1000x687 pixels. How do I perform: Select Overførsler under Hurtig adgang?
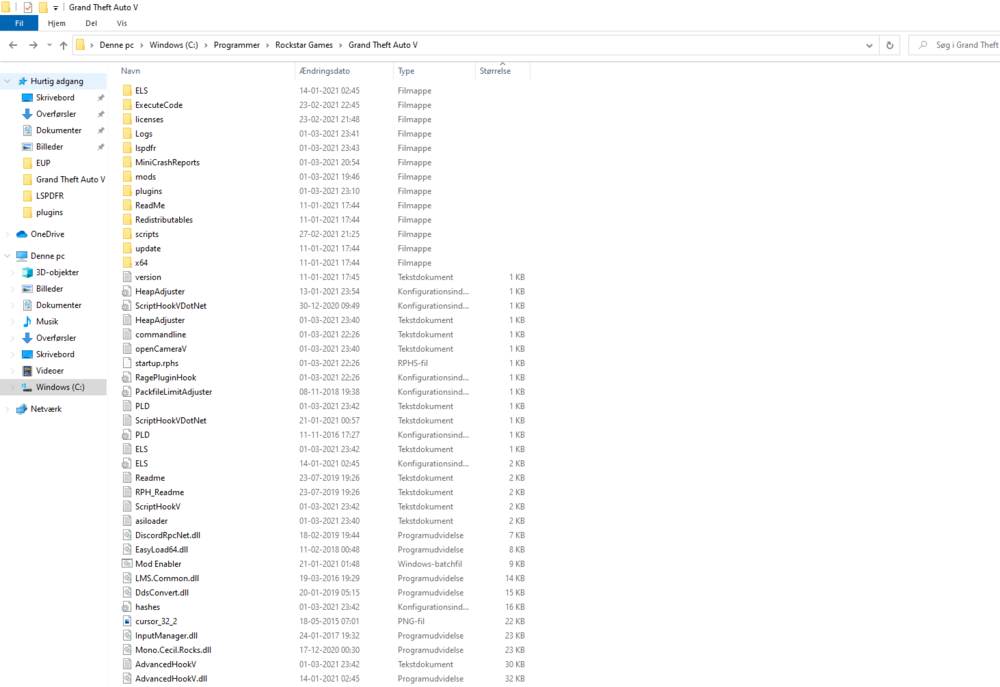point(55,114)
